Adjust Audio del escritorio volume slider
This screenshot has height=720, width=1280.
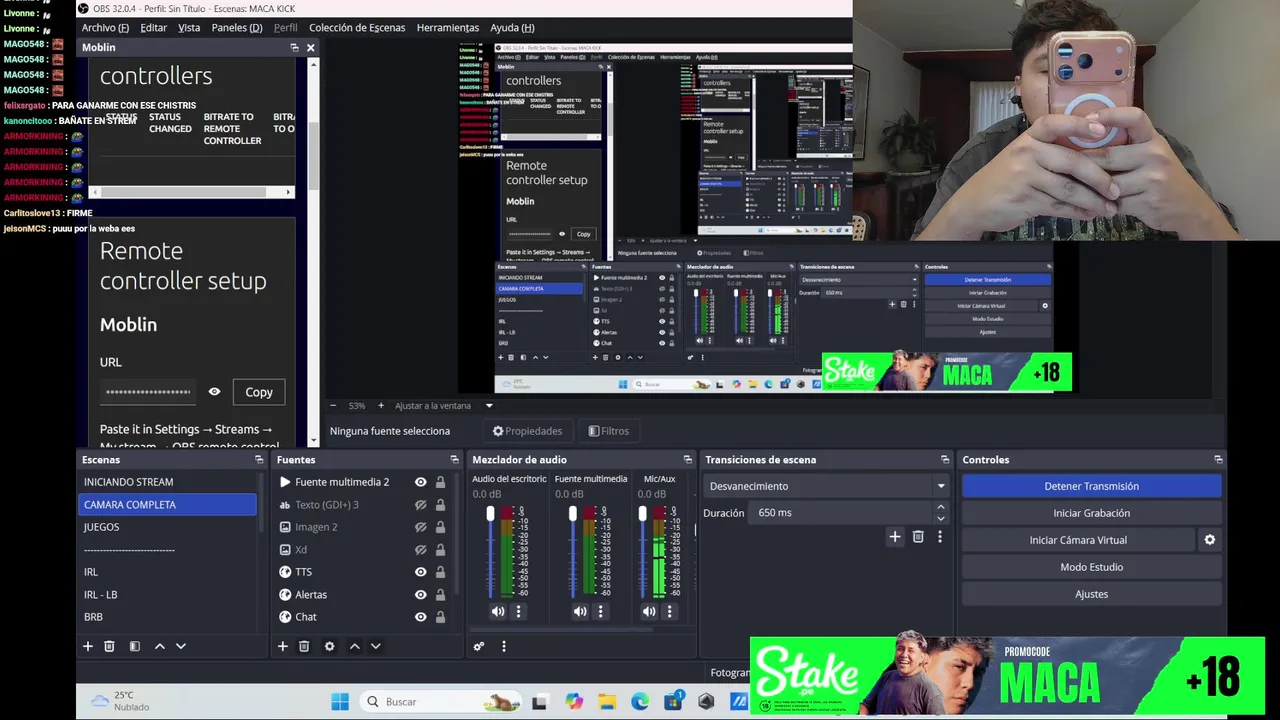point(490,513)
